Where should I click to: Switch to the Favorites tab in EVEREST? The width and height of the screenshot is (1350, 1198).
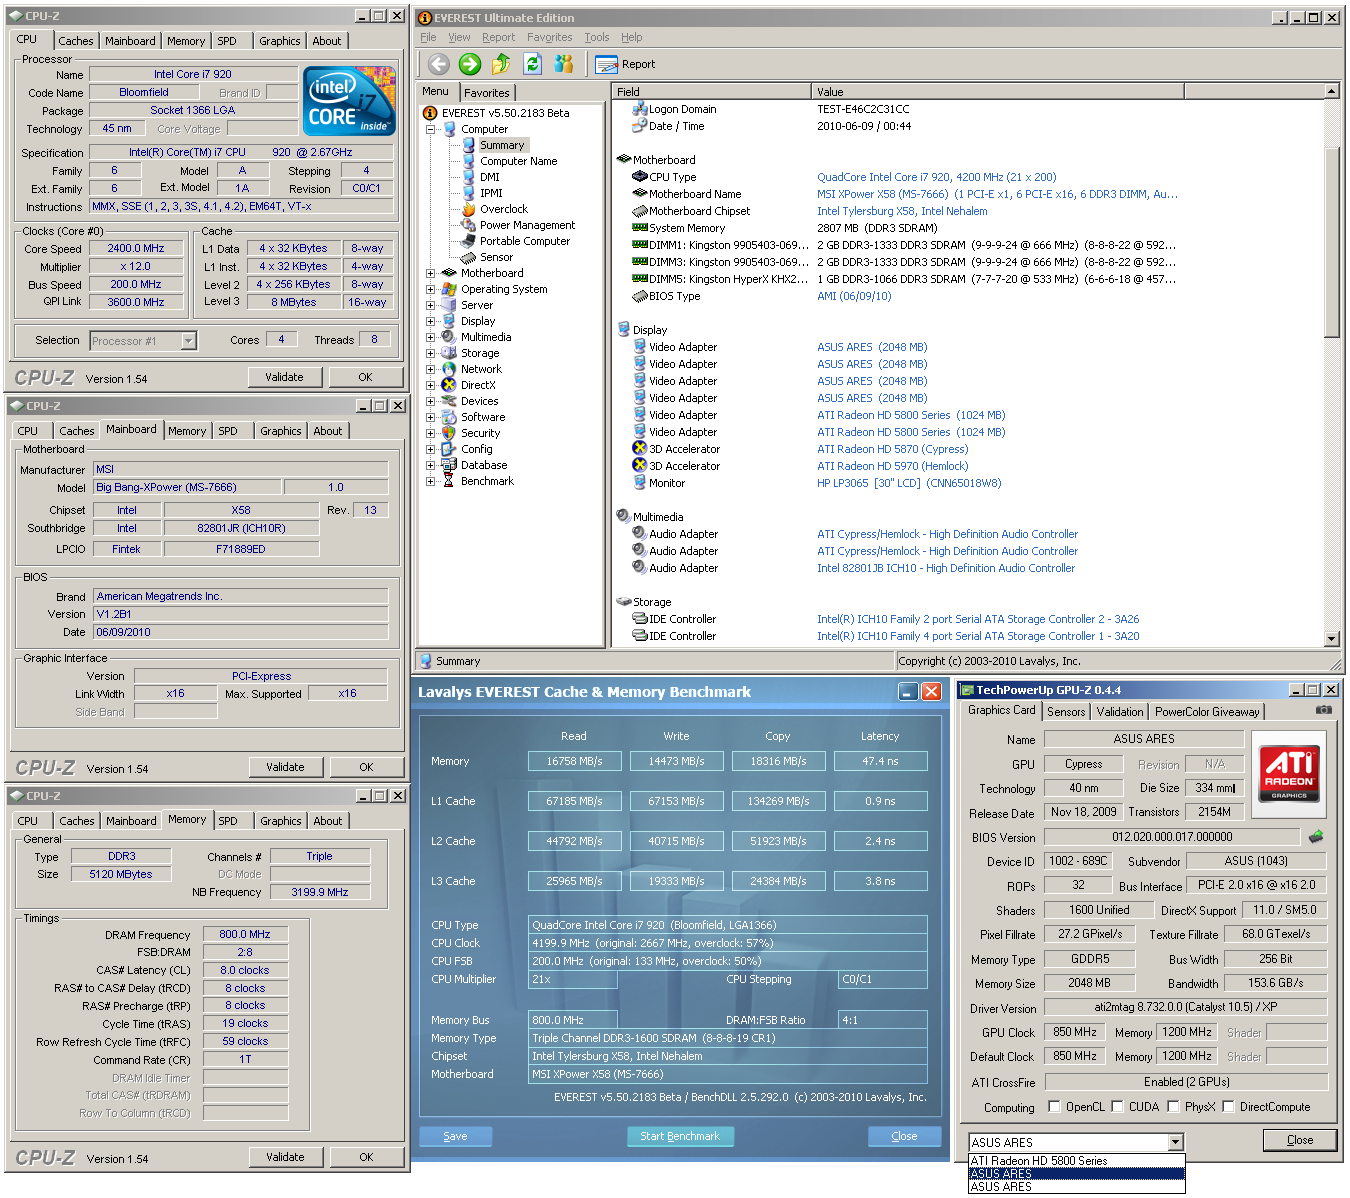coord(487,92)
